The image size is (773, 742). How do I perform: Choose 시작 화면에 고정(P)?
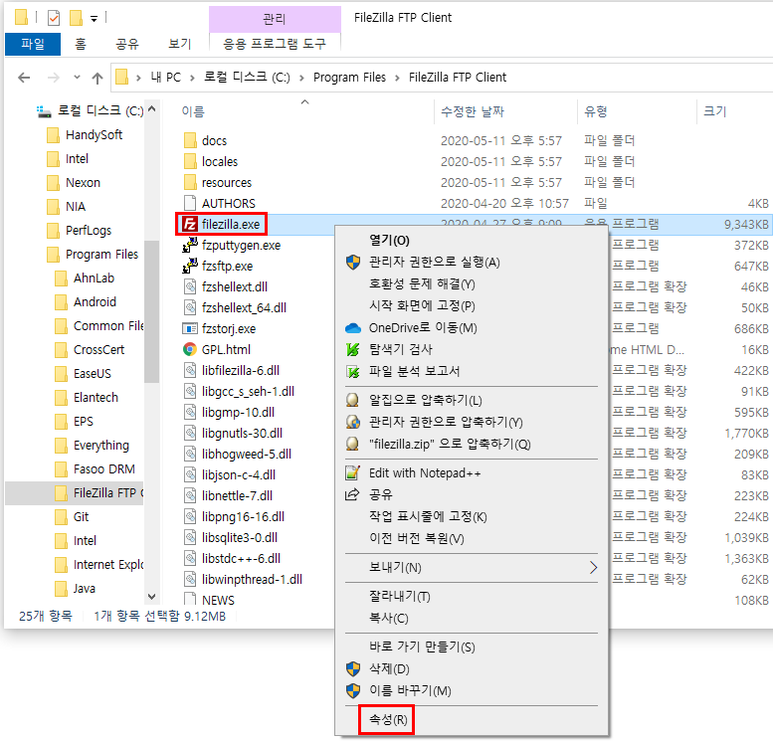(471, 306)
